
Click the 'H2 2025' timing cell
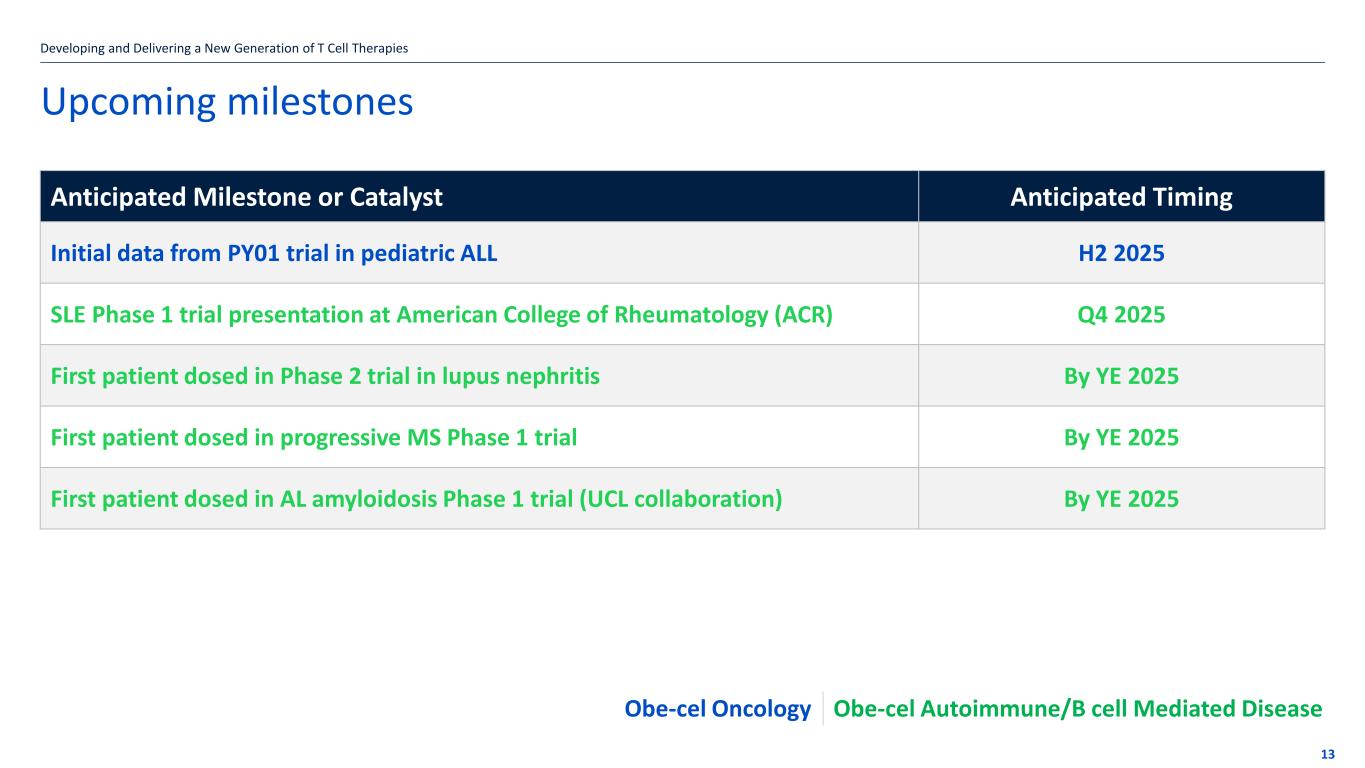point(1121,254)
